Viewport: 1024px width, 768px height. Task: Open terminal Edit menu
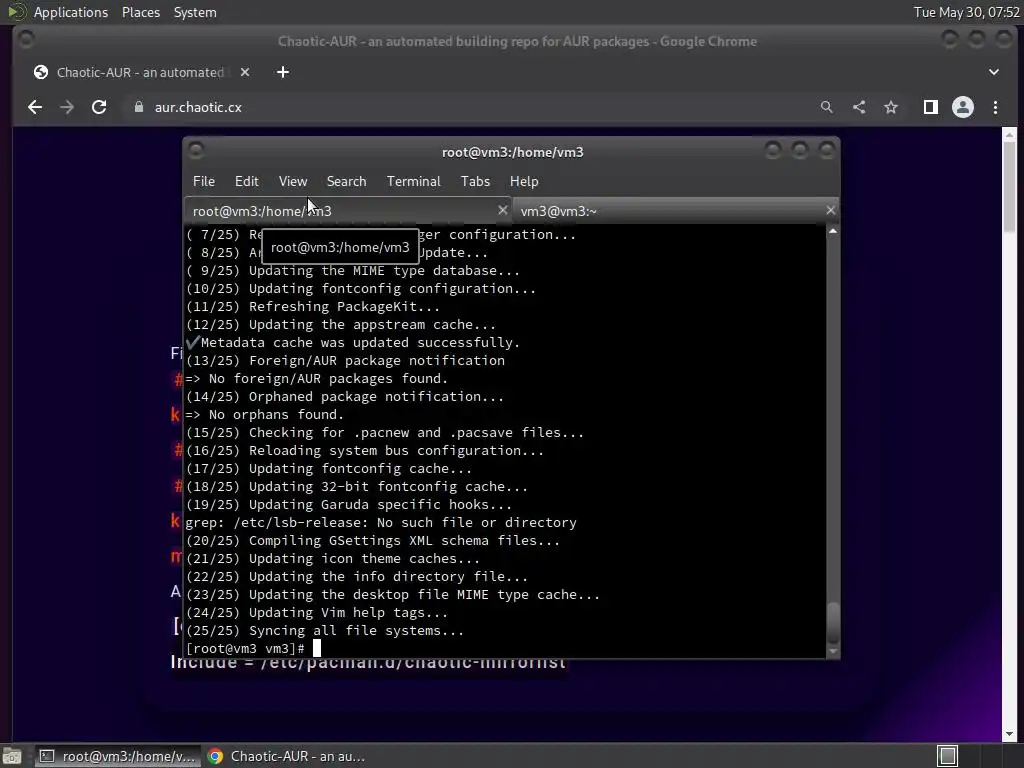click(247, 181)
